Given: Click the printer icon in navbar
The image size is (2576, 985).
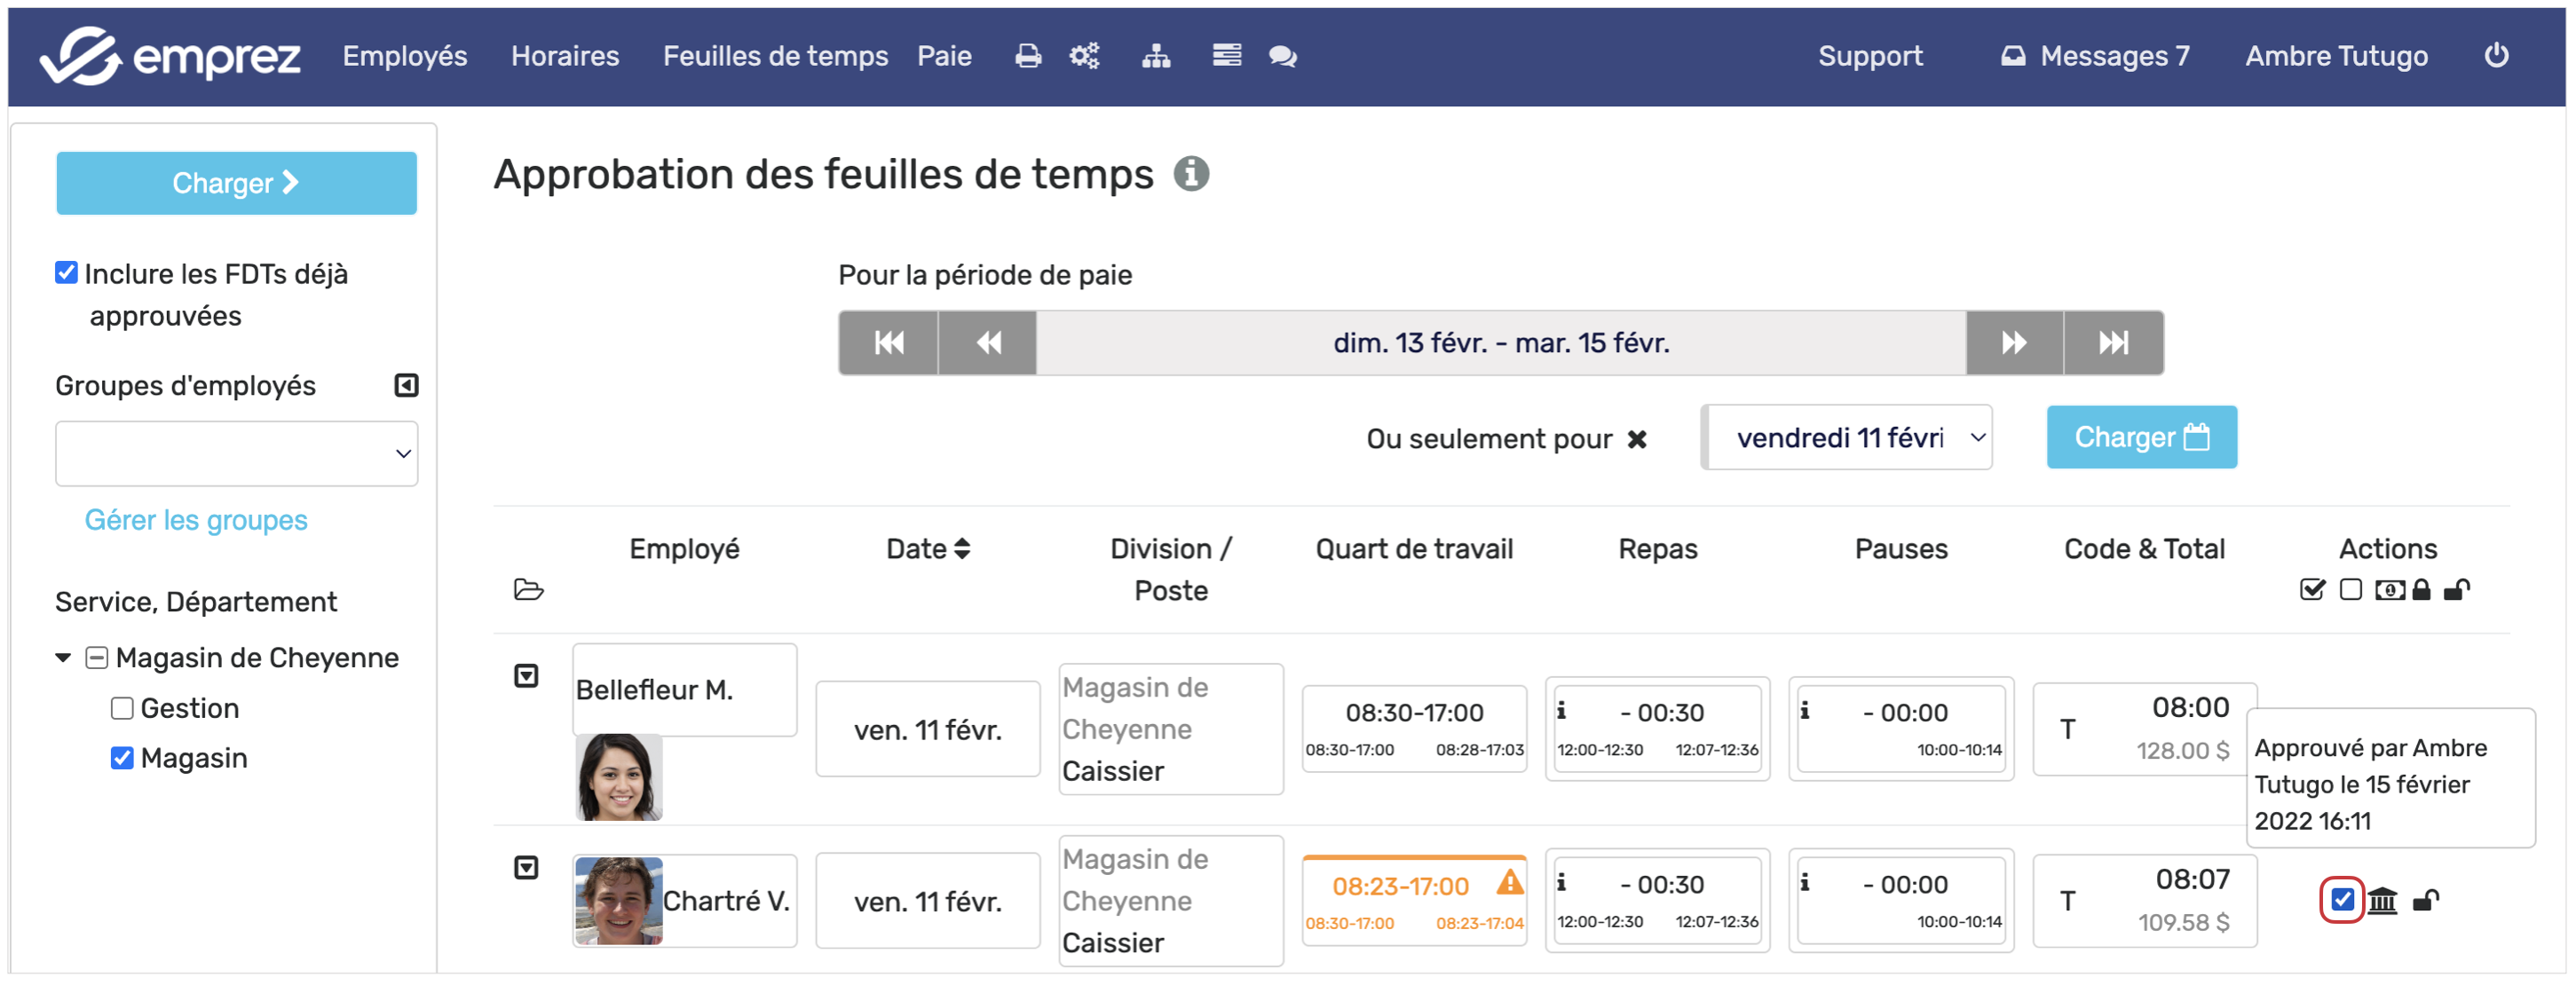Looking at the screenshot, I should [1027, 56].
